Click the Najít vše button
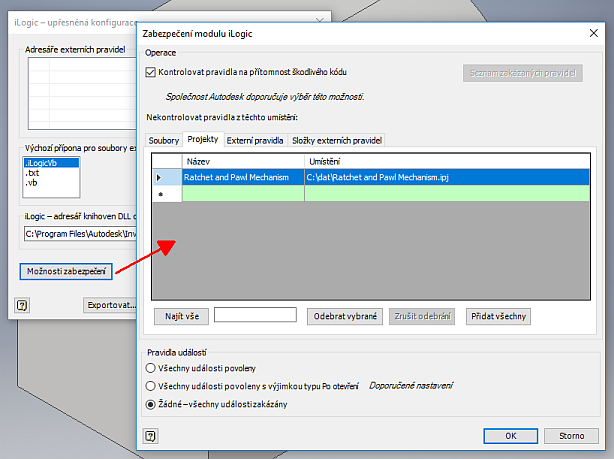The image size is (614, 459). pos(181,316)
